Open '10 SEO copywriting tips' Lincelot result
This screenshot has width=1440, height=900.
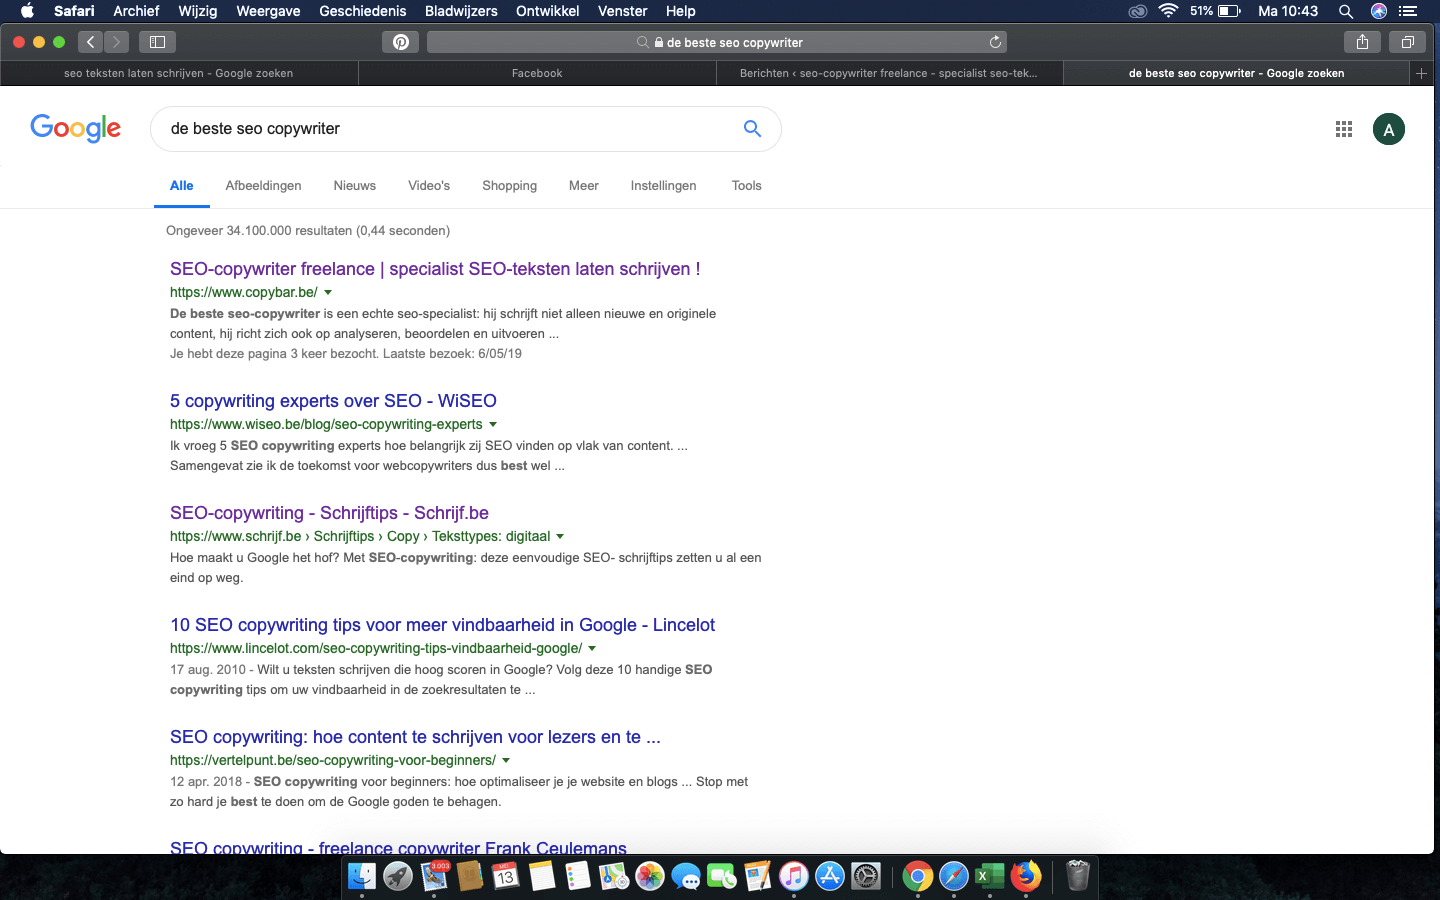pos(442,625)
